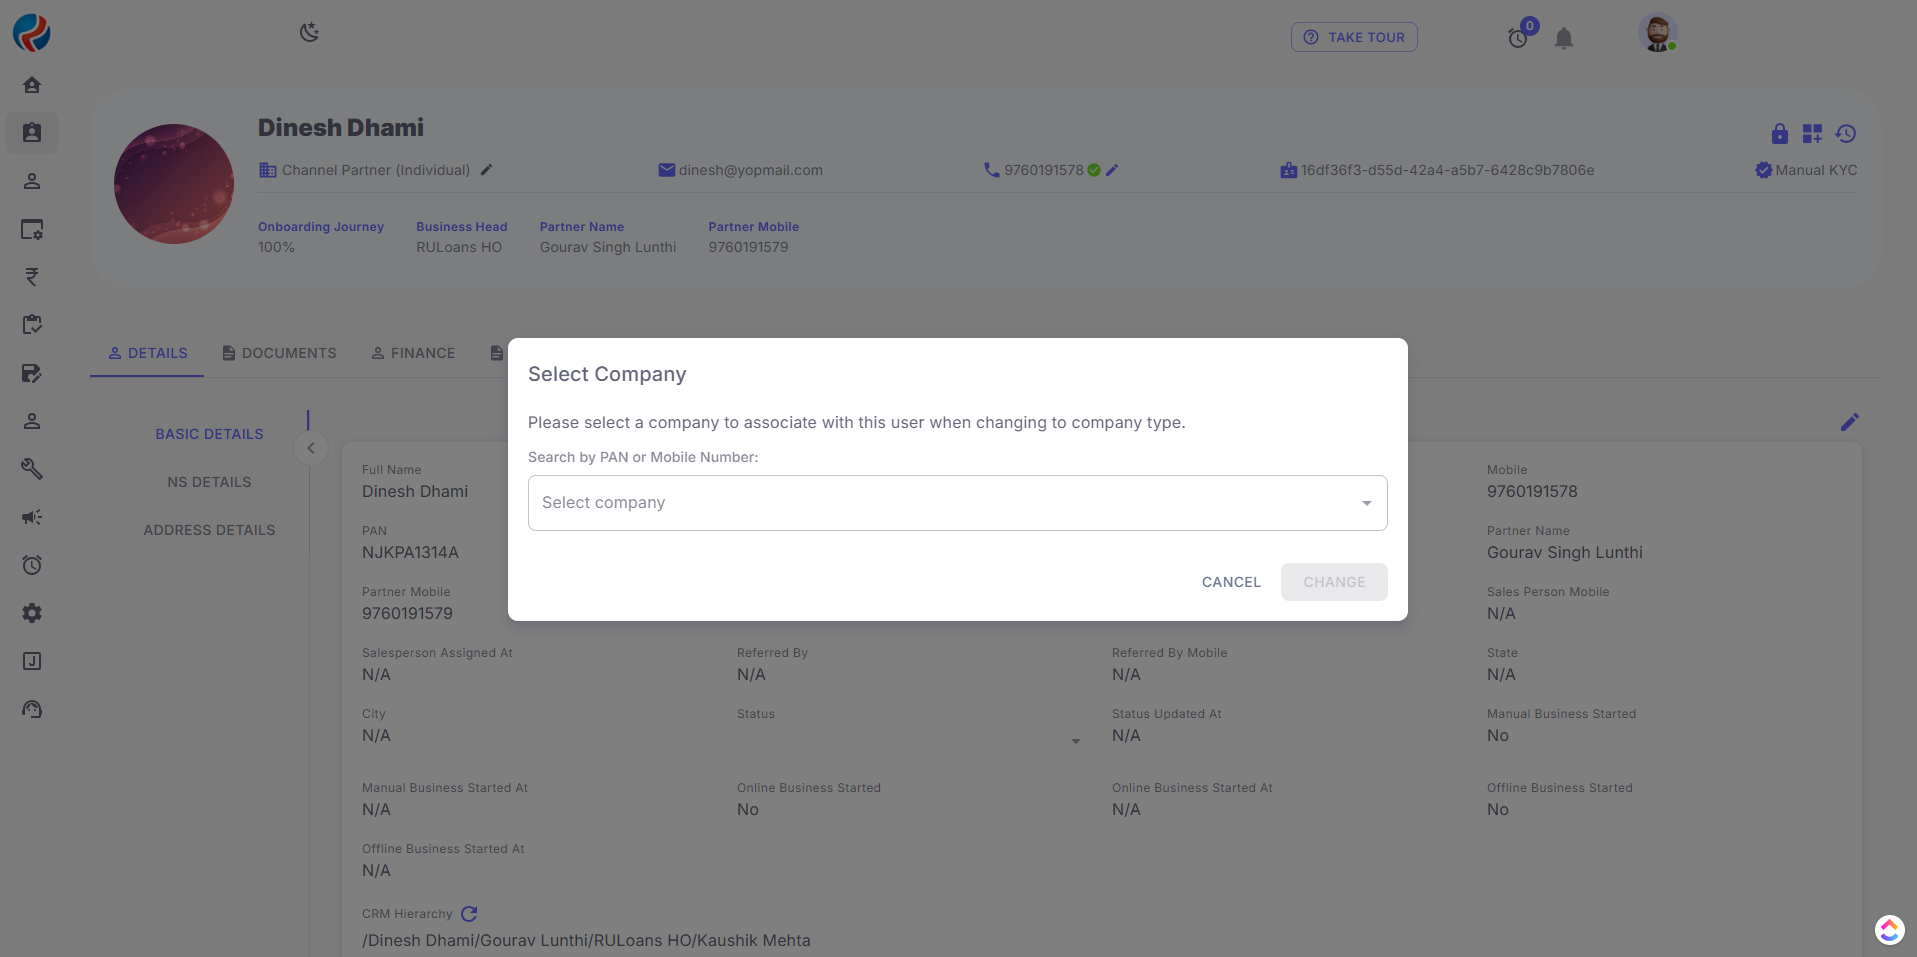Open the rupee finance icon in sidebar

click(32, 277)
